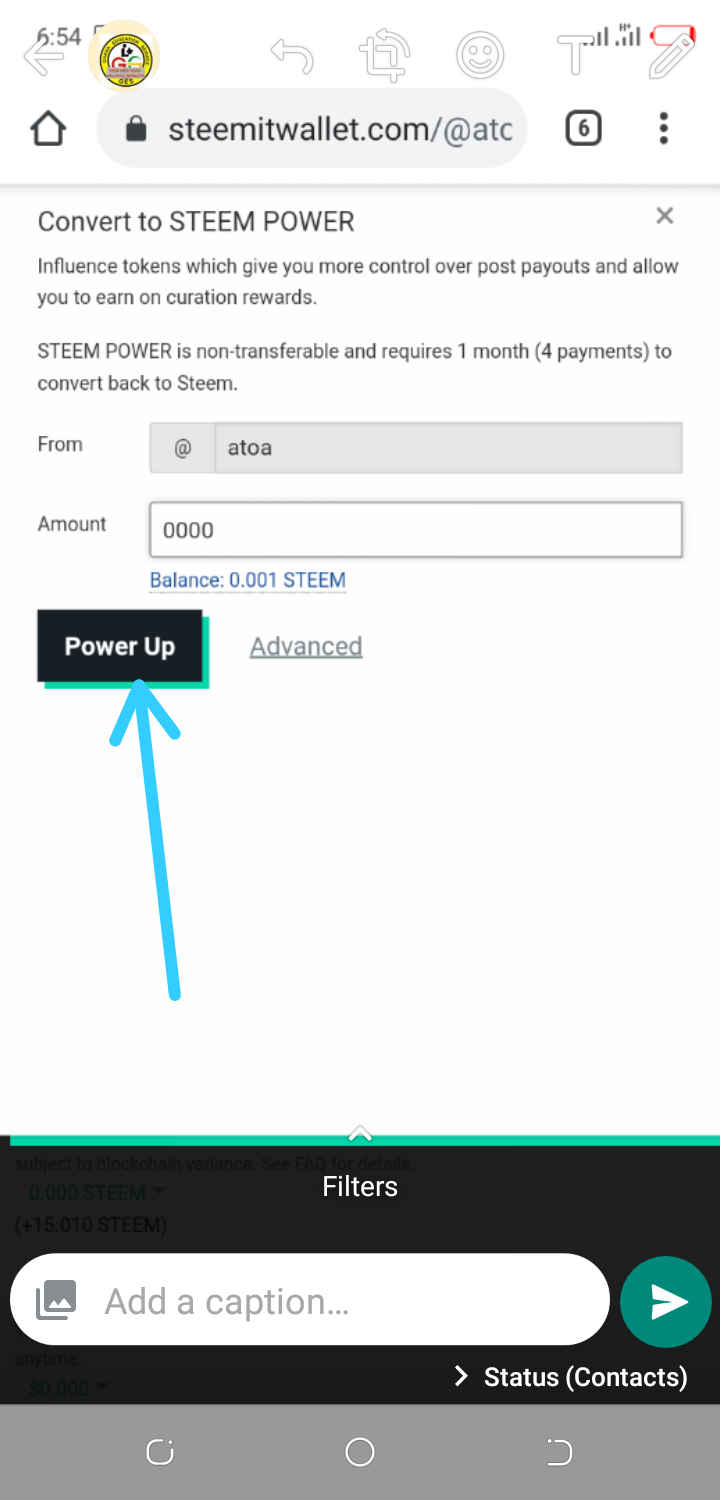Tap the green send button
The image size is (720, 1500).
coord(668,1301)
